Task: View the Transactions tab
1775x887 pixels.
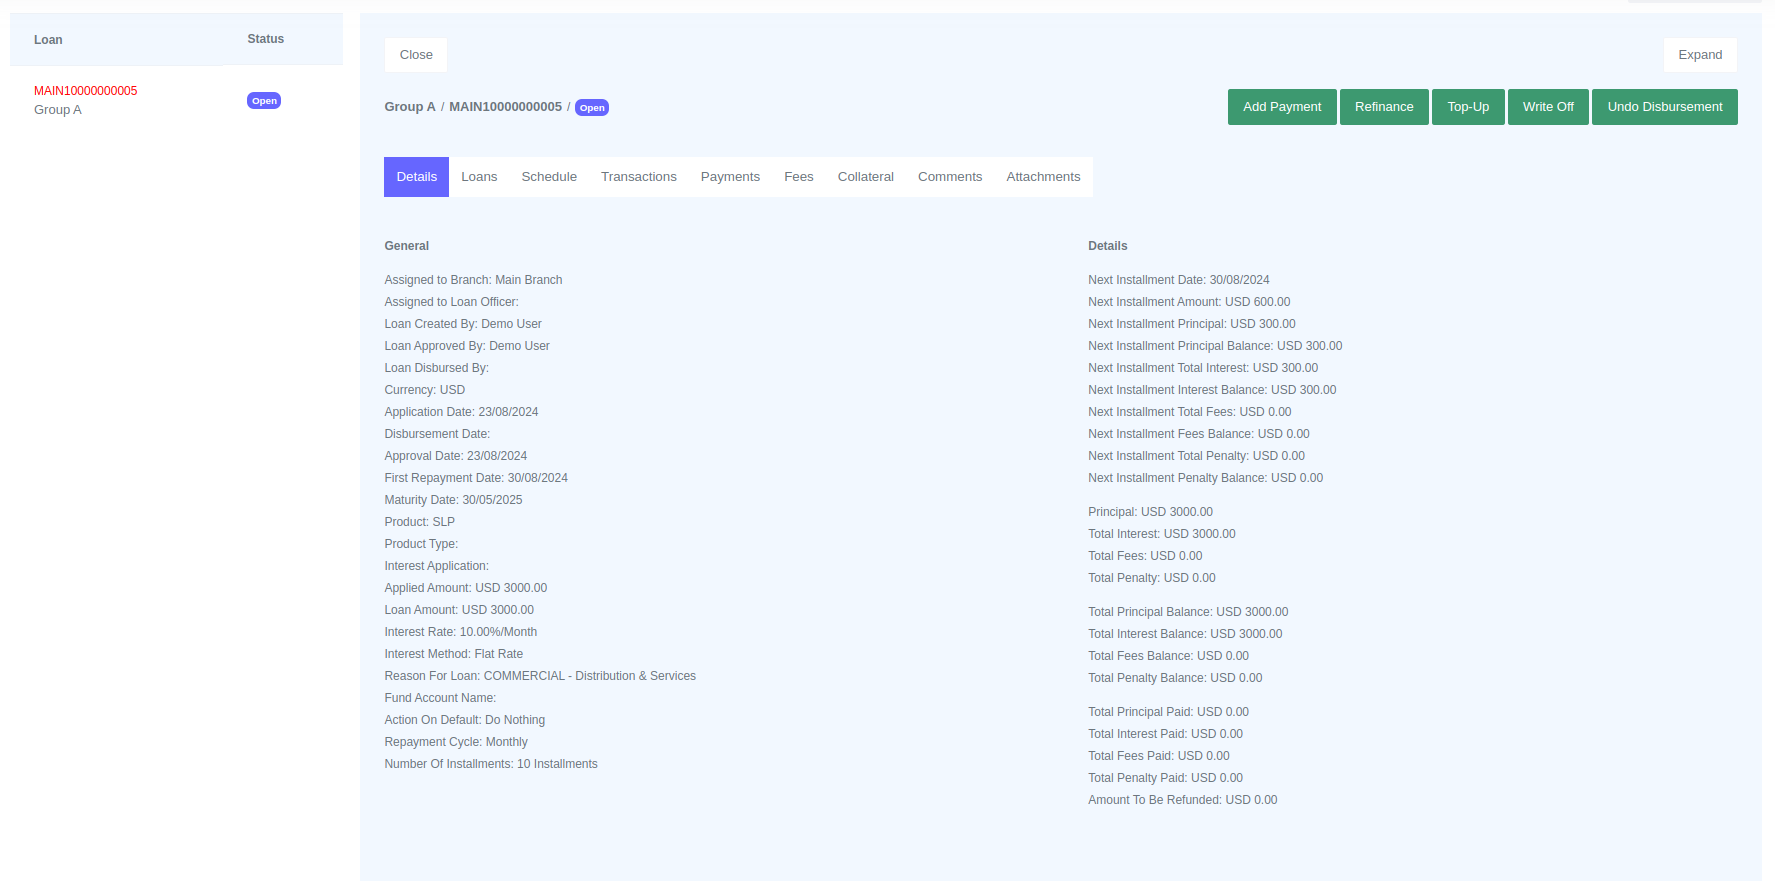Action: [x=638, y=177]
